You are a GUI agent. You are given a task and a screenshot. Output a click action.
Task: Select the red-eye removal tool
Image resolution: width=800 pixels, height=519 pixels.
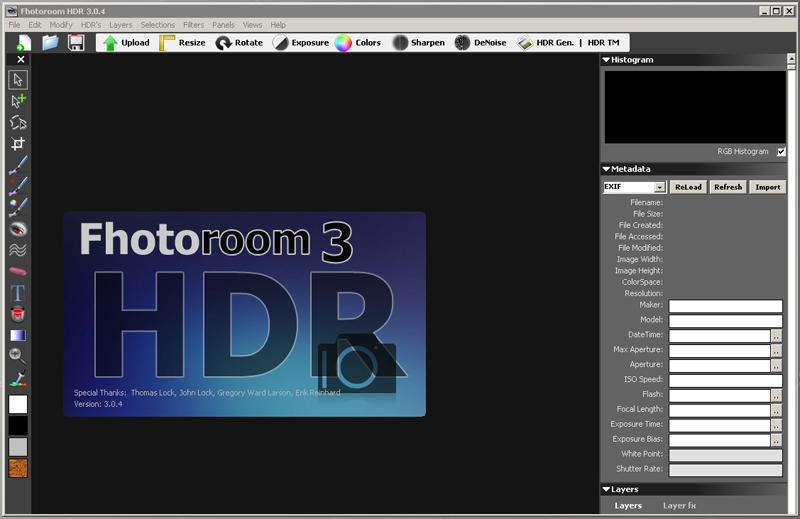(x=18, y=229)
